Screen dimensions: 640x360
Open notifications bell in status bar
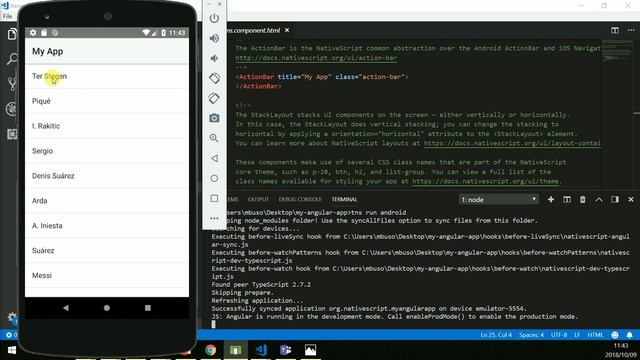(x=629, y=335)
